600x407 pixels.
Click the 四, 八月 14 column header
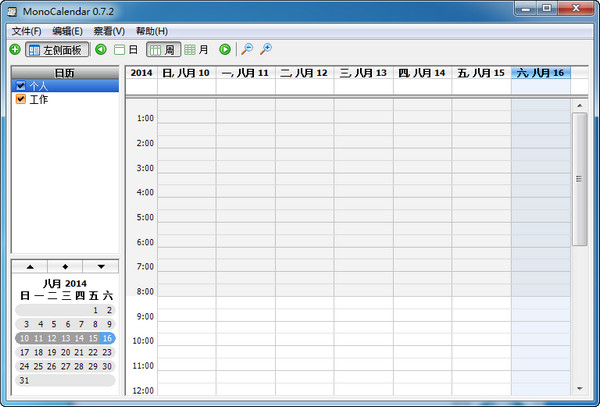[422, 73]
